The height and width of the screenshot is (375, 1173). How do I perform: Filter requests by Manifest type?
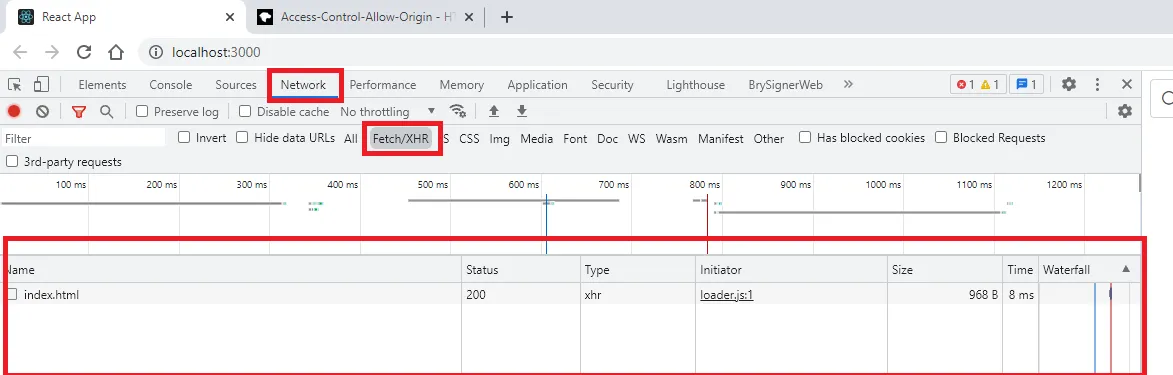click(x=721, y=138)
